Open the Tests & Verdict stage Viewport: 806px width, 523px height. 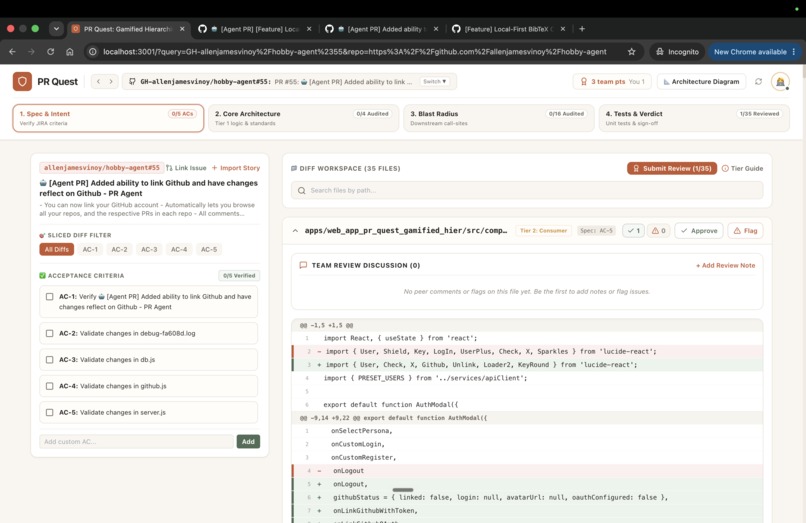(694, 118)
